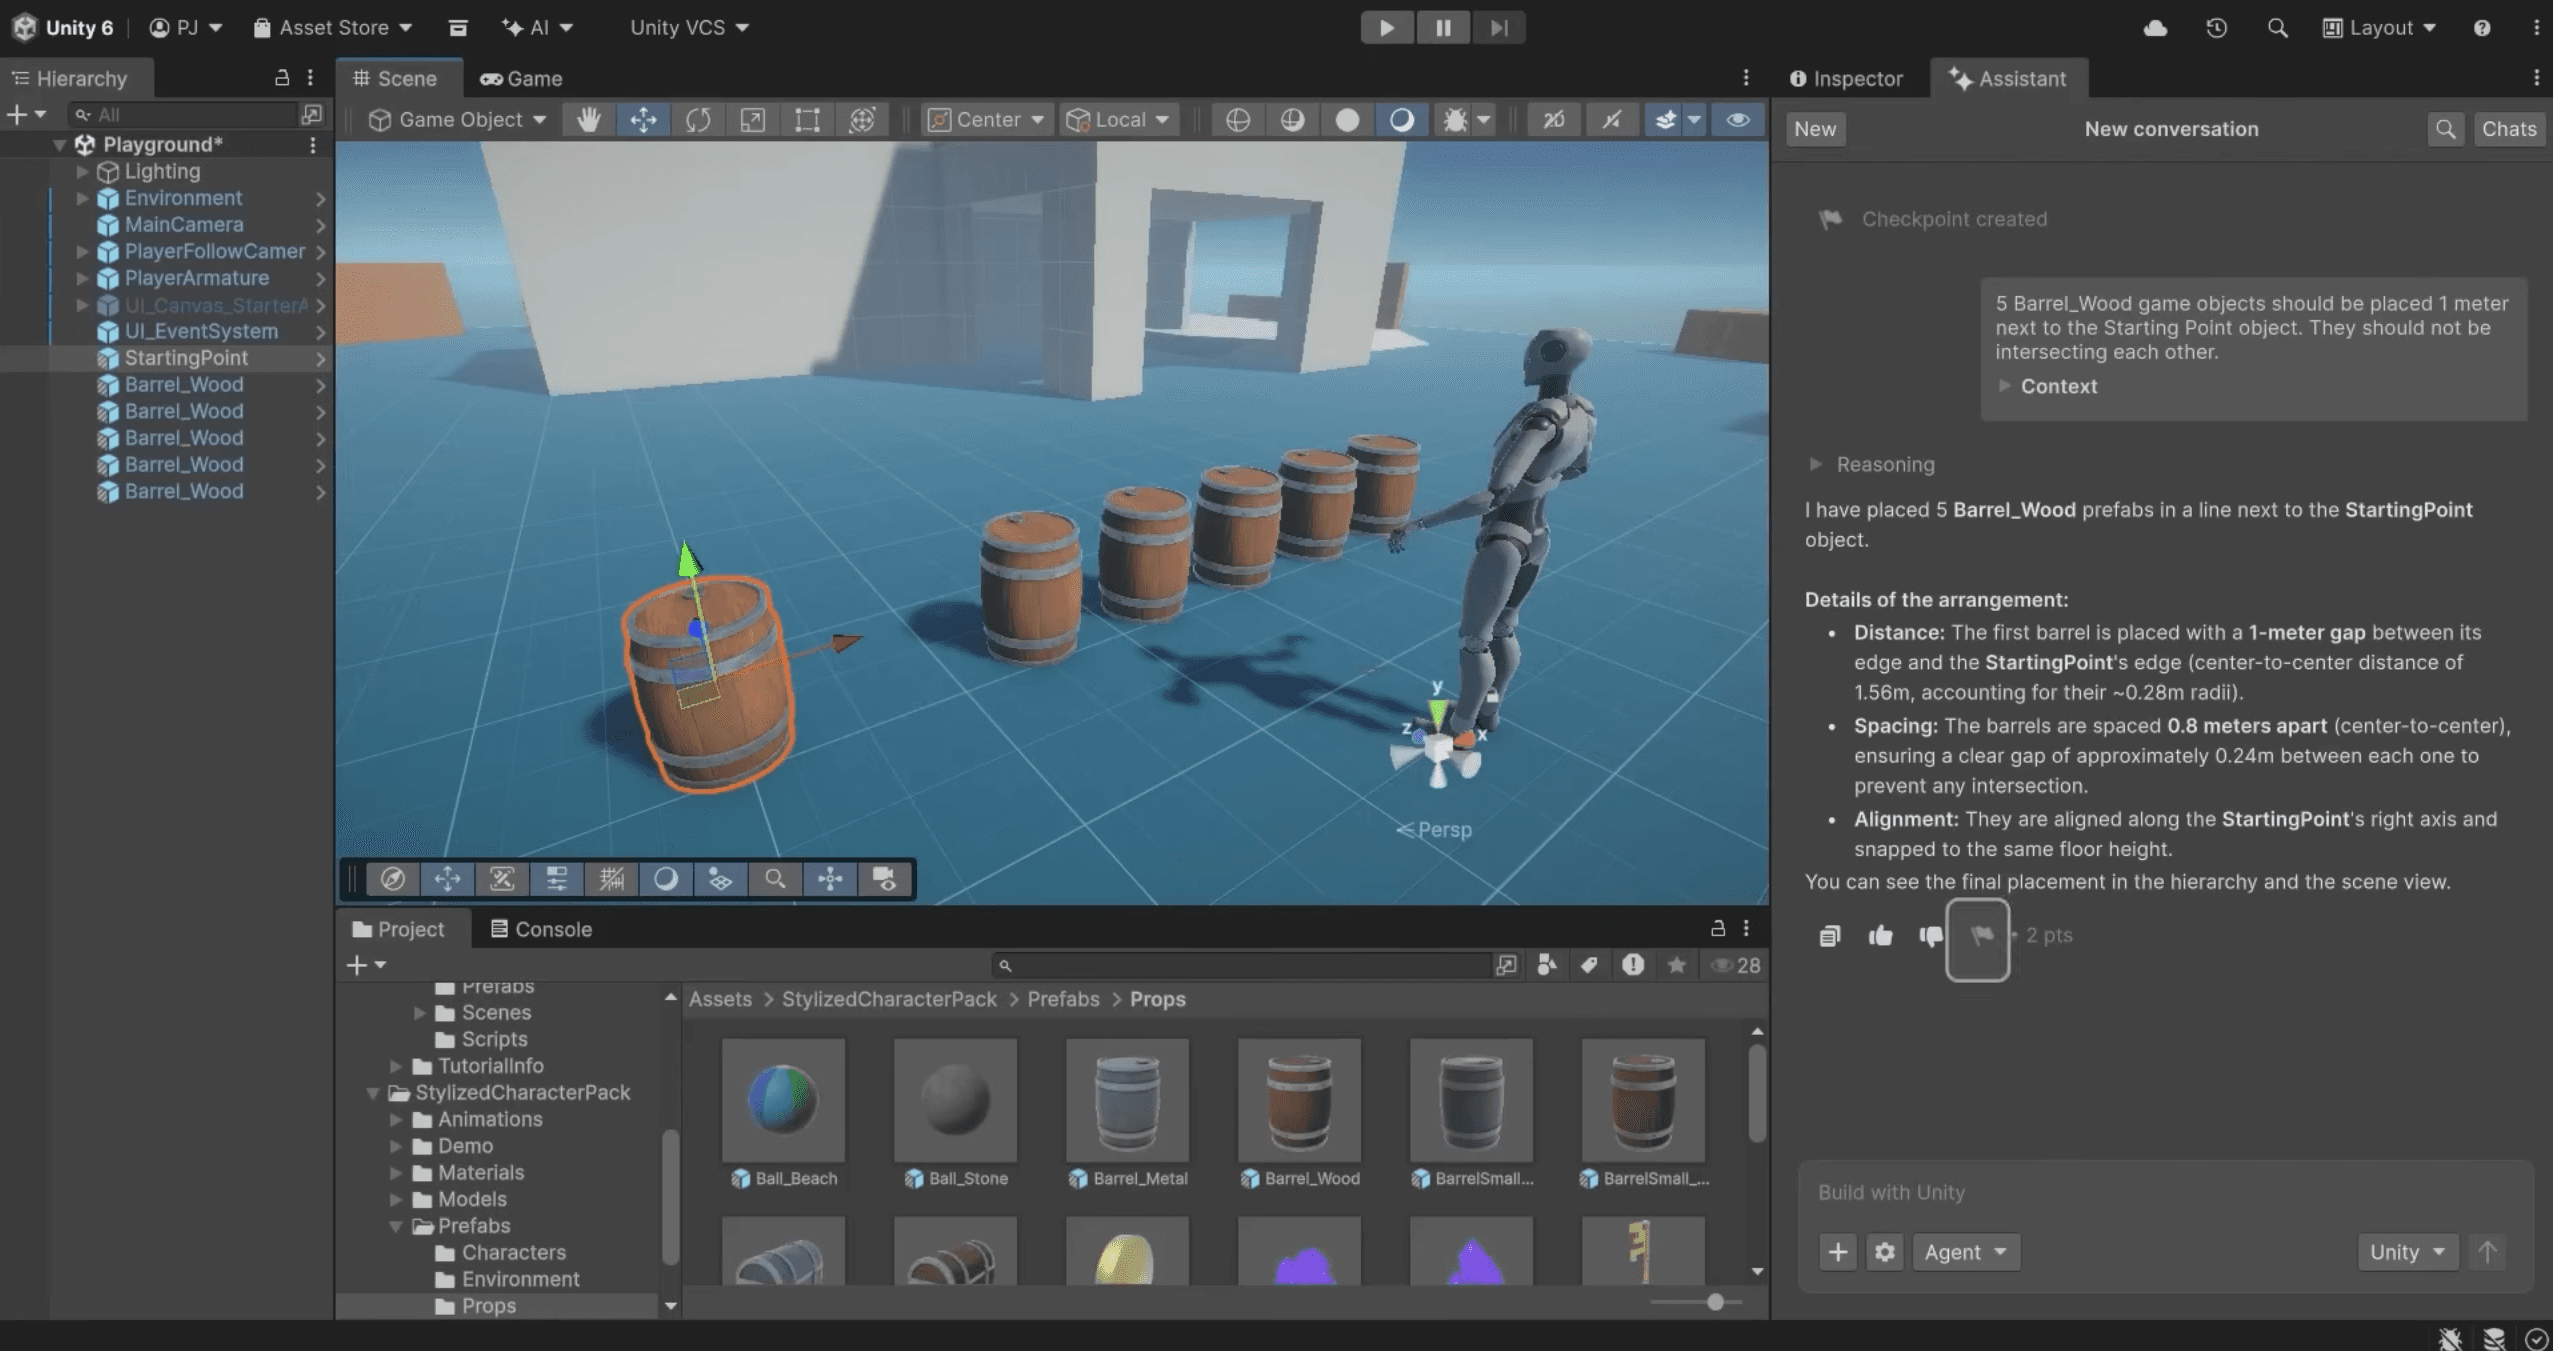Select the combined Transform tool
The width and height of the screenshot is (2553, 1351).
coord(862,120)
